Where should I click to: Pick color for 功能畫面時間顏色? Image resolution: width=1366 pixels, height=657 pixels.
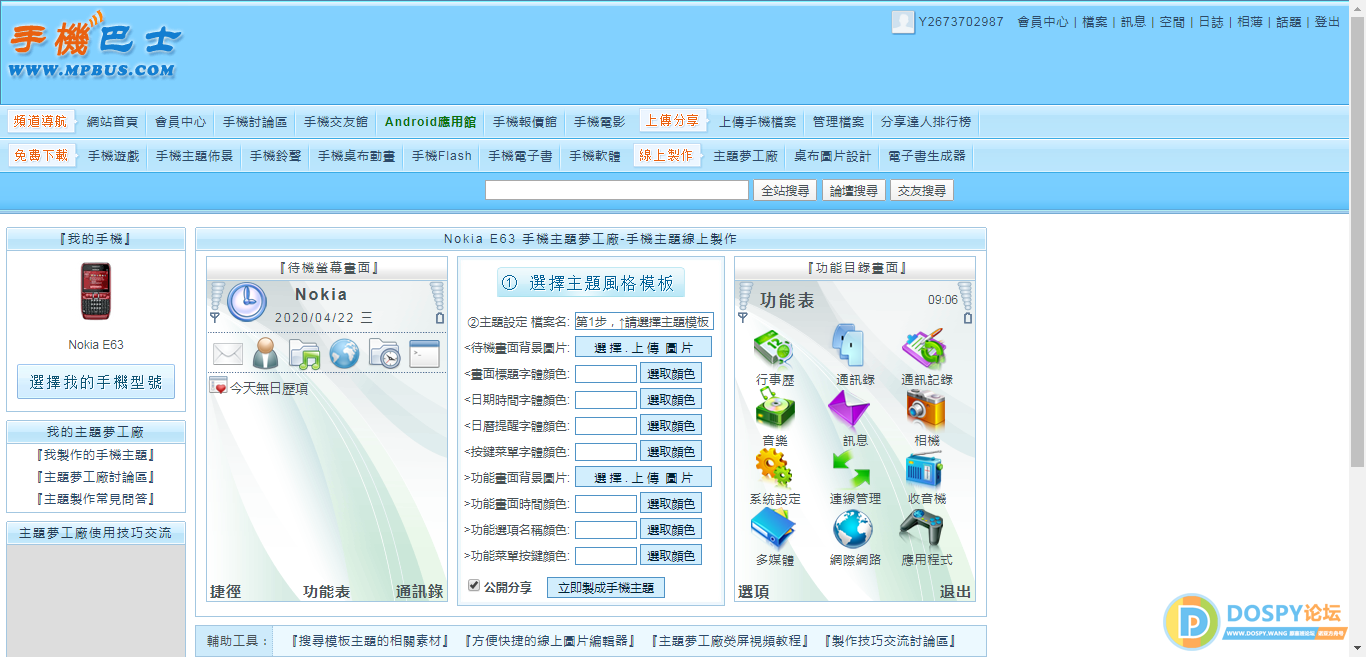671,503
